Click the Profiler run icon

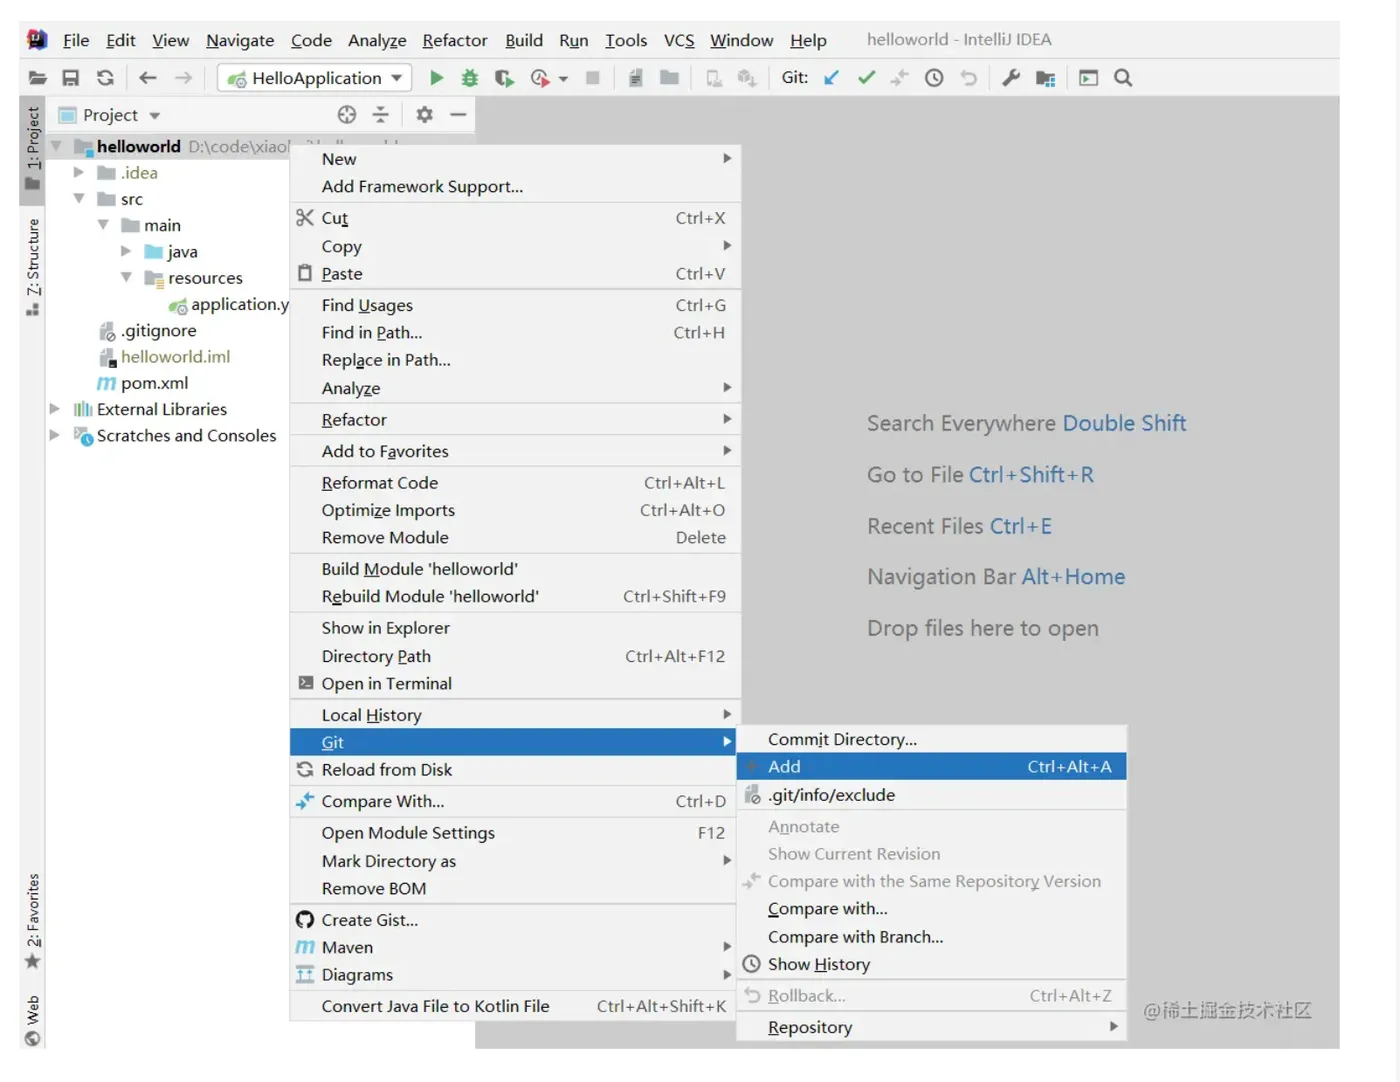point(540,78)
